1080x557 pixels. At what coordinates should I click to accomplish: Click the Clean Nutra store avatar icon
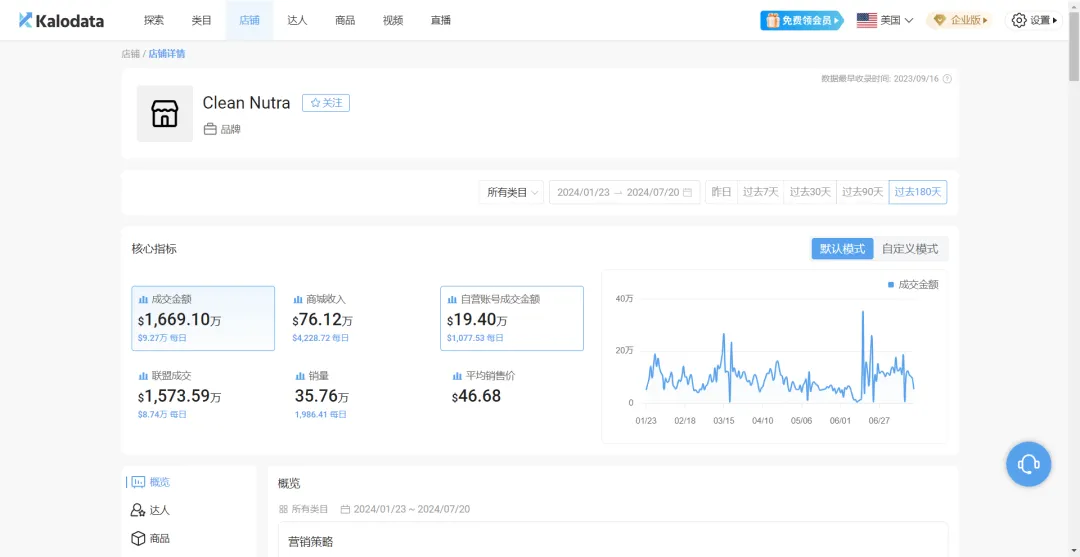pyautogui.click(x=165, y=114)
